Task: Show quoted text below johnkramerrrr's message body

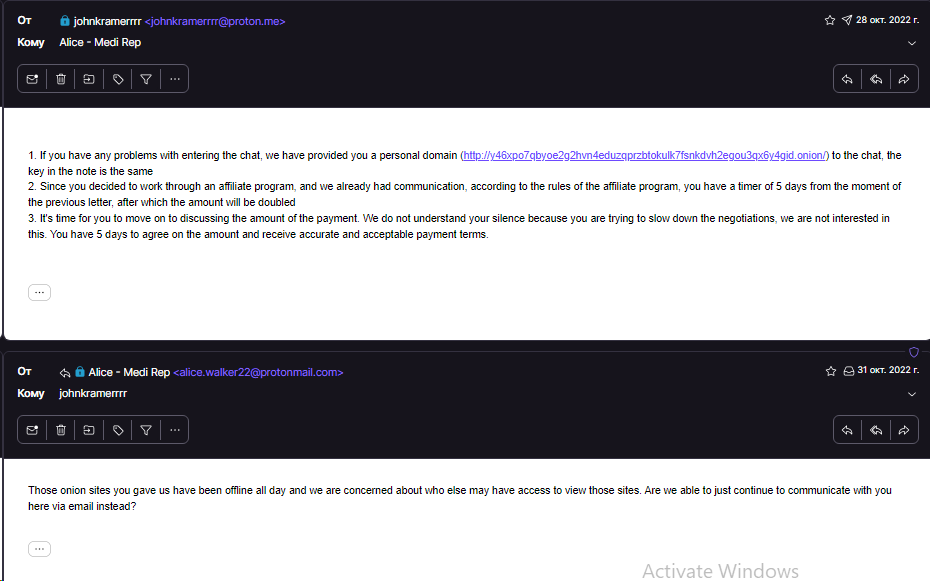Action: pos(39,292)
